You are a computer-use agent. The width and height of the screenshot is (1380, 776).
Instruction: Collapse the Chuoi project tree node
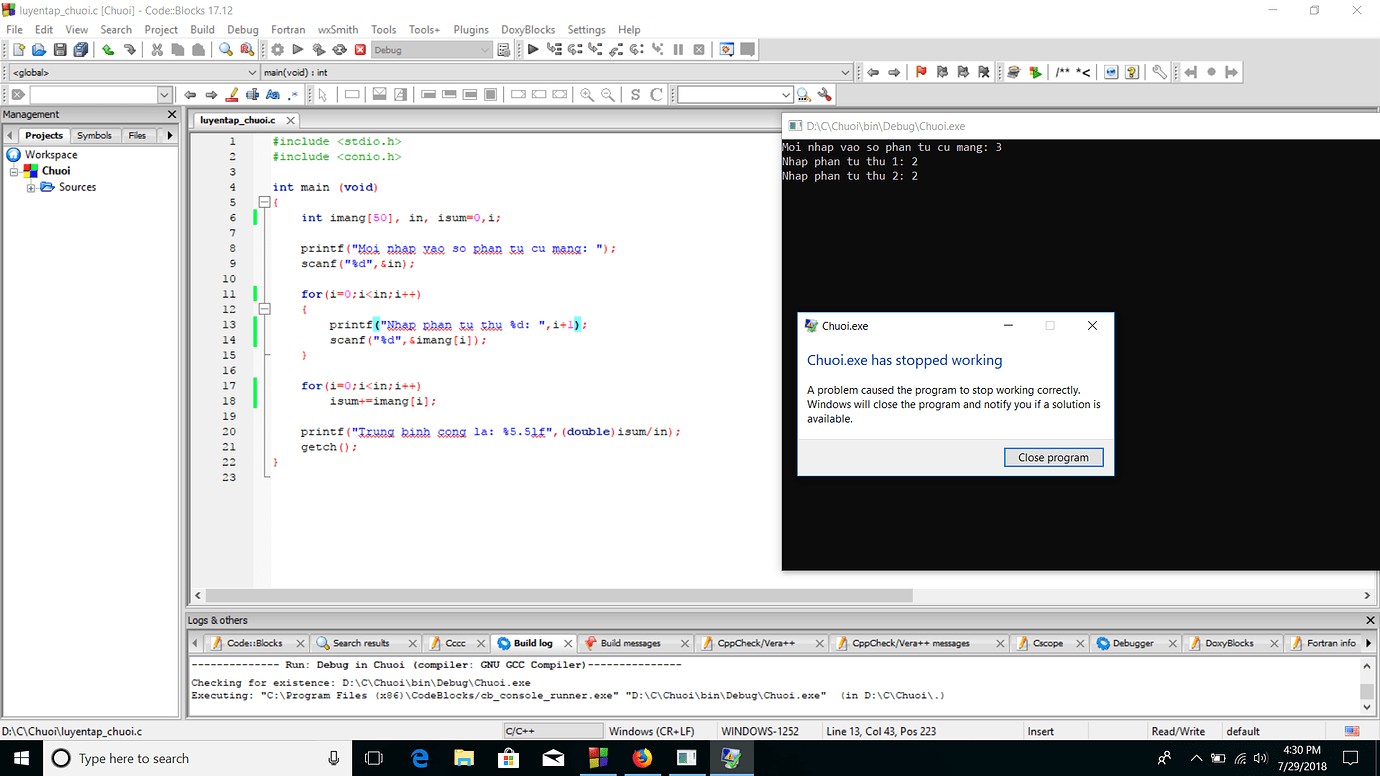pos(15,172)
